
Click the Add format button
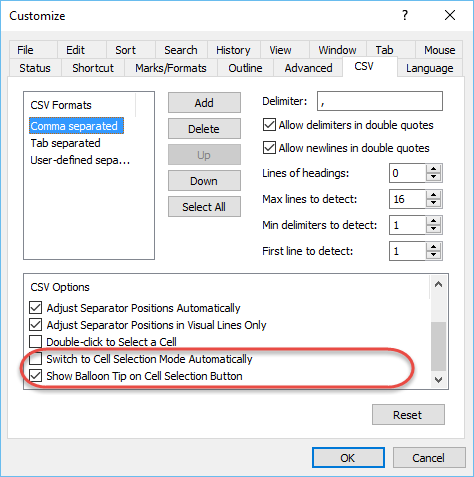click(204, 103)
